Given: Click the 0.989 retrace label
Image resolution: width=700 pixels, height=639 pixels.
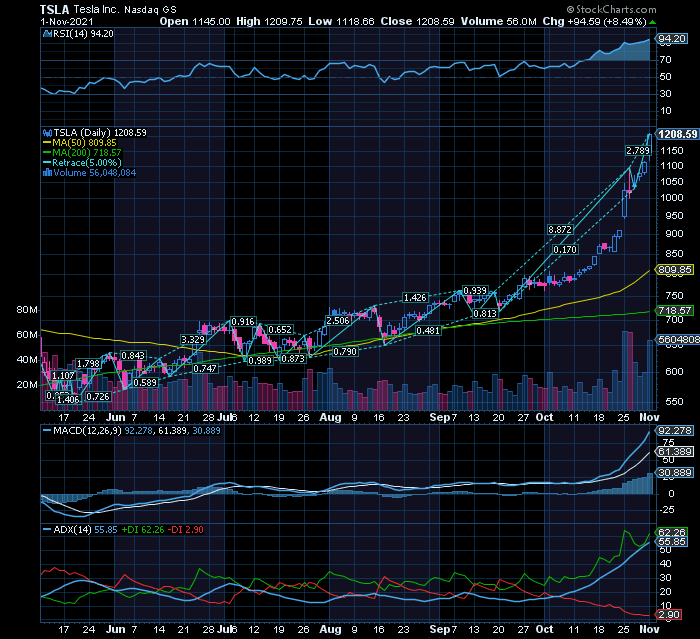Looking at the screenshot, I should pos(260,360).
